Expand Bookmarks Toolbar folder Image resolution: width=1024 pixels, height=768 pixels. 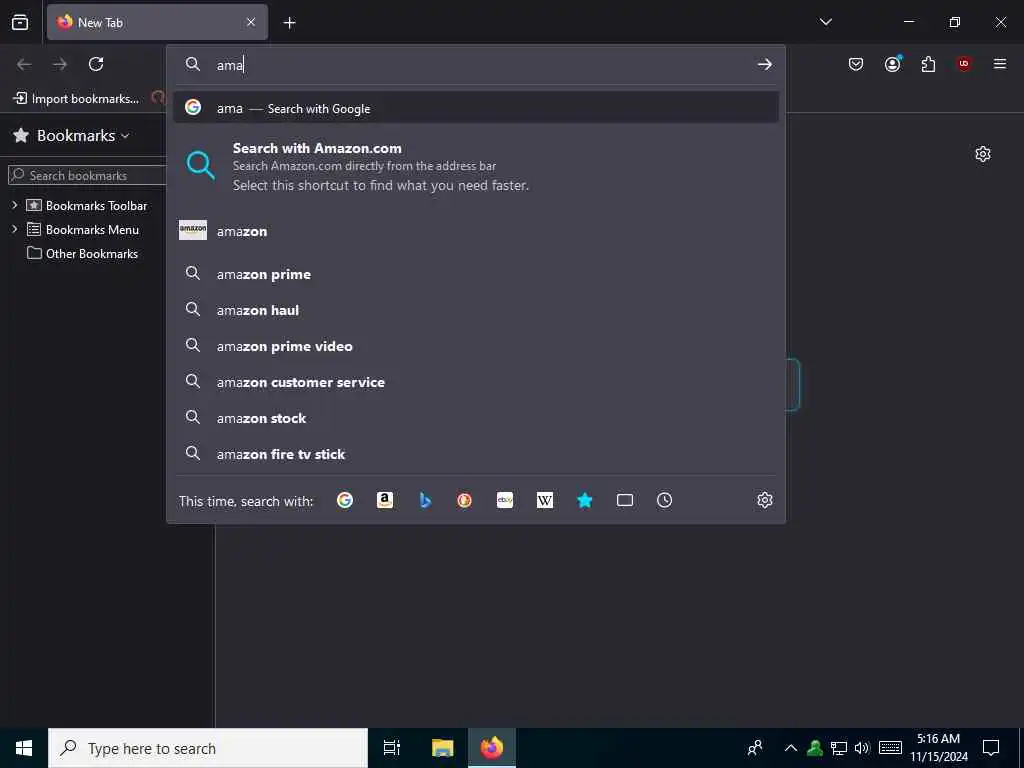(x=14, y=205)
